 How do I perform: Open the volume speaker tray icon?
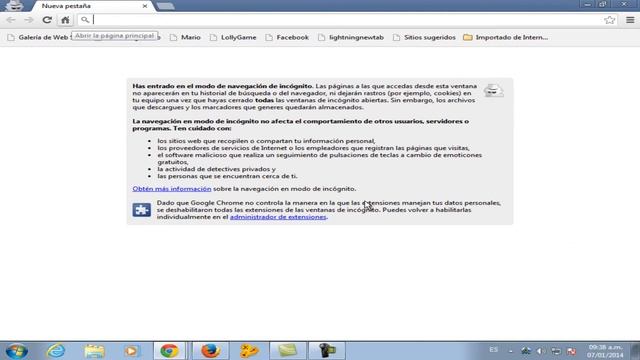pos(540,351)
